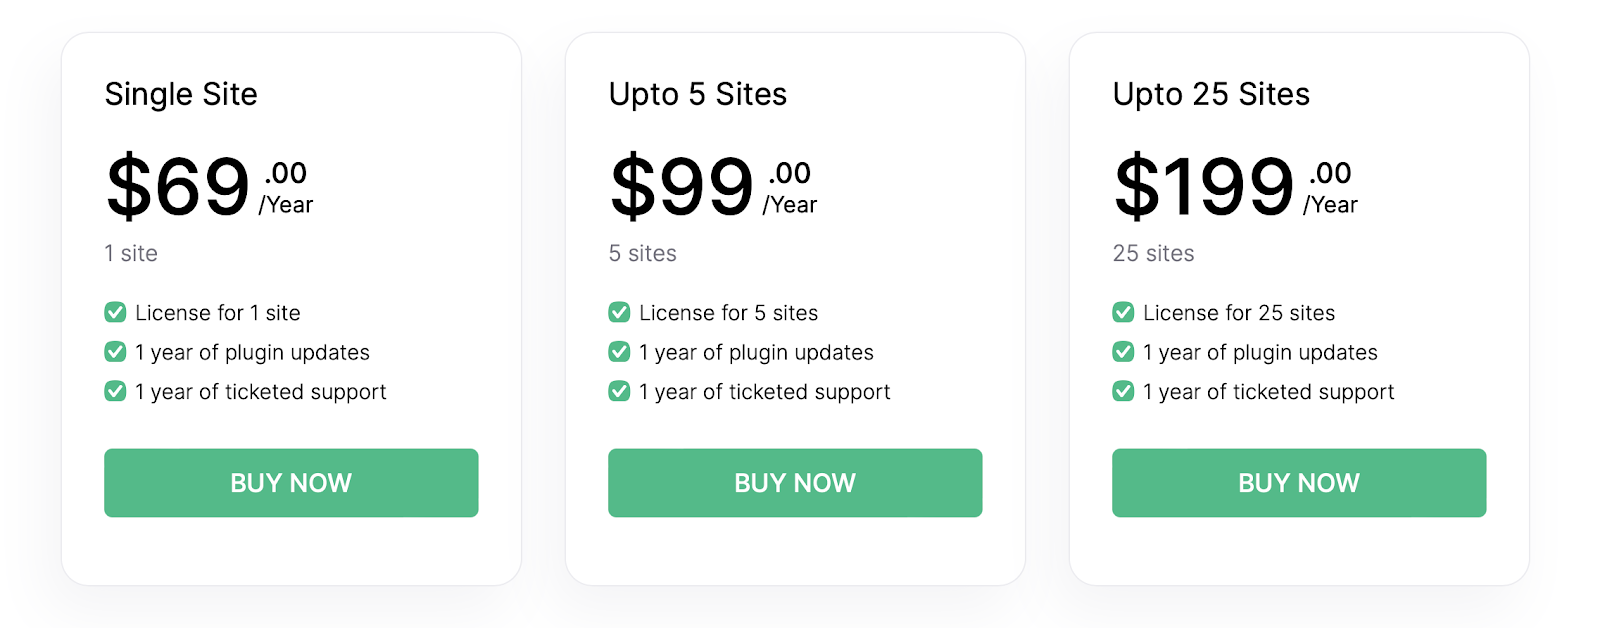Click ticketed support check icon in Upto 25 Sites card

(x=1123, y=391)
